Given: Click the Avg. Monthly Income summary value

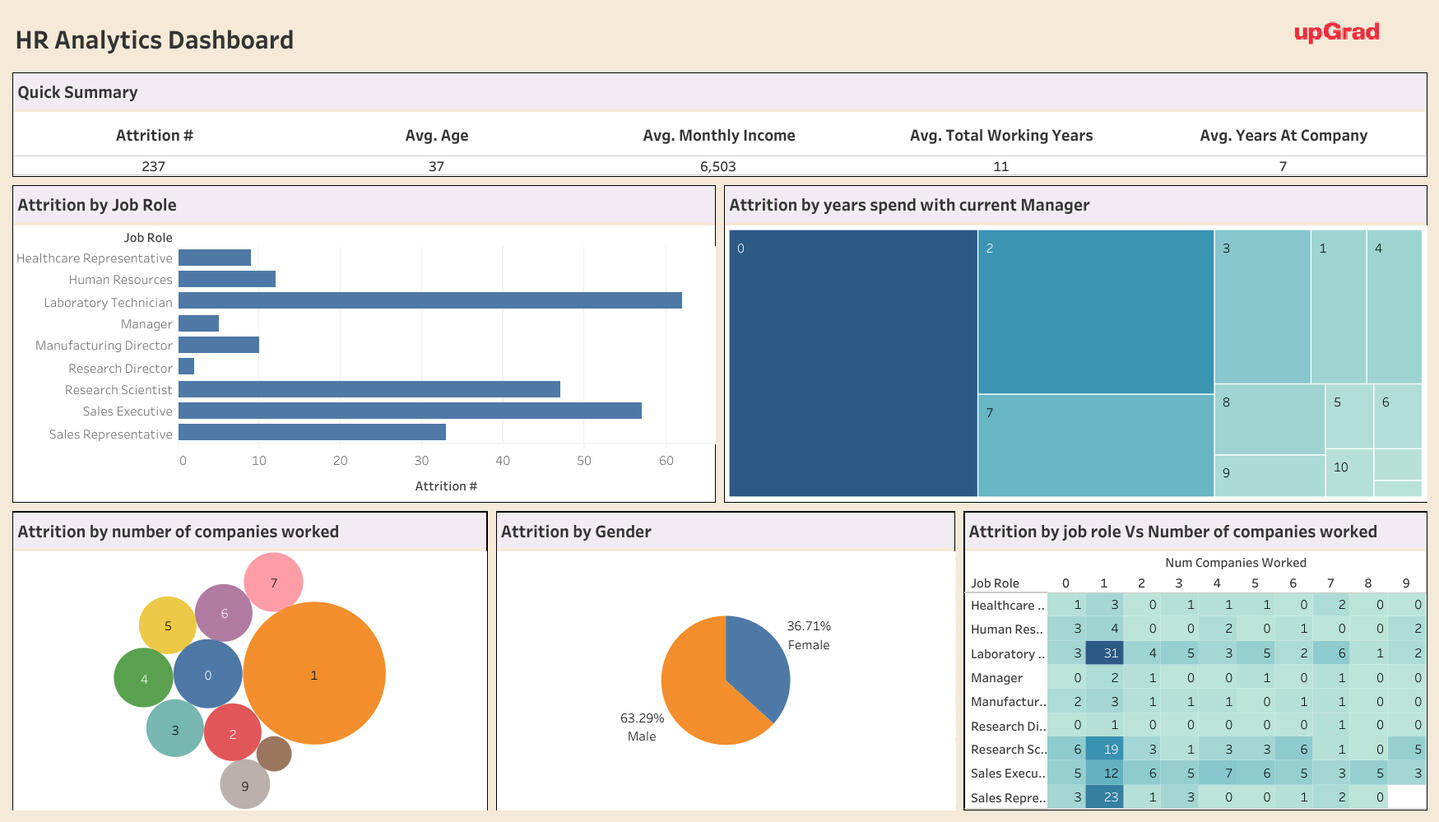Looking at the screenshot, I should tap(718, 167).
